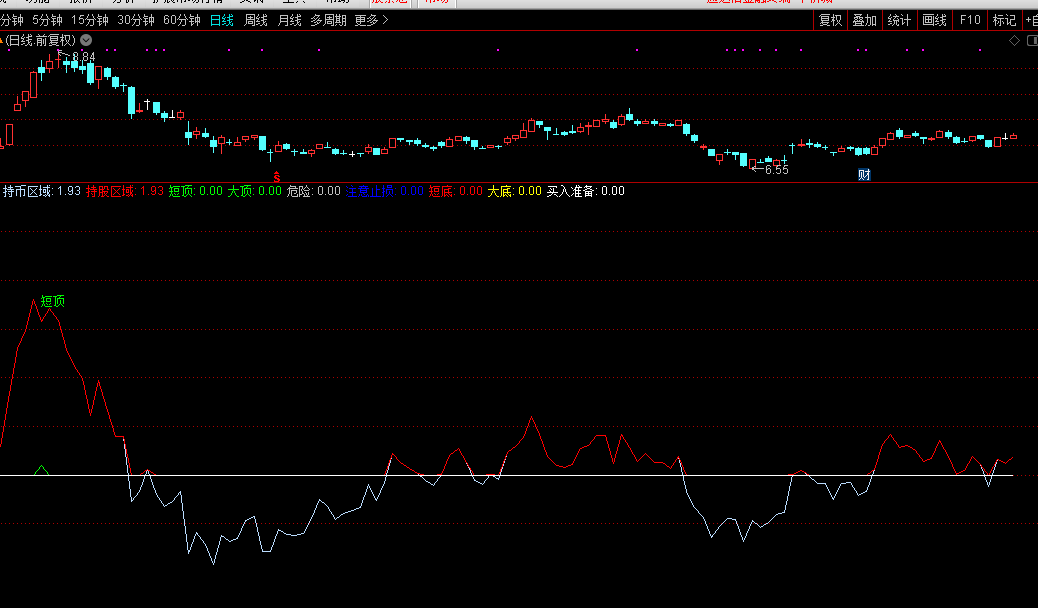Open the 统计 statistics button
Screen dimensions: 1038x608
point(899,20)
